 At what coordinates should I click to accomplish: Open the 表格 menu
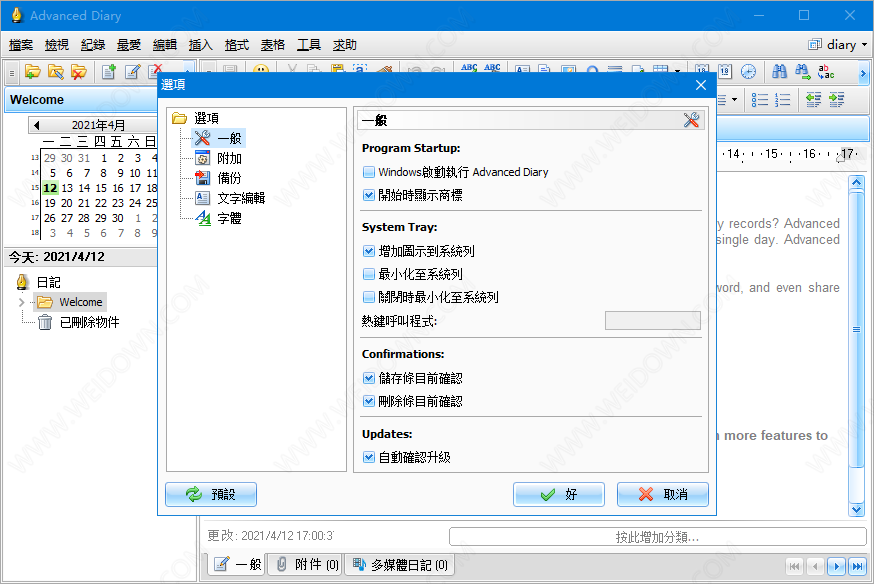click(x=273, y=45)
